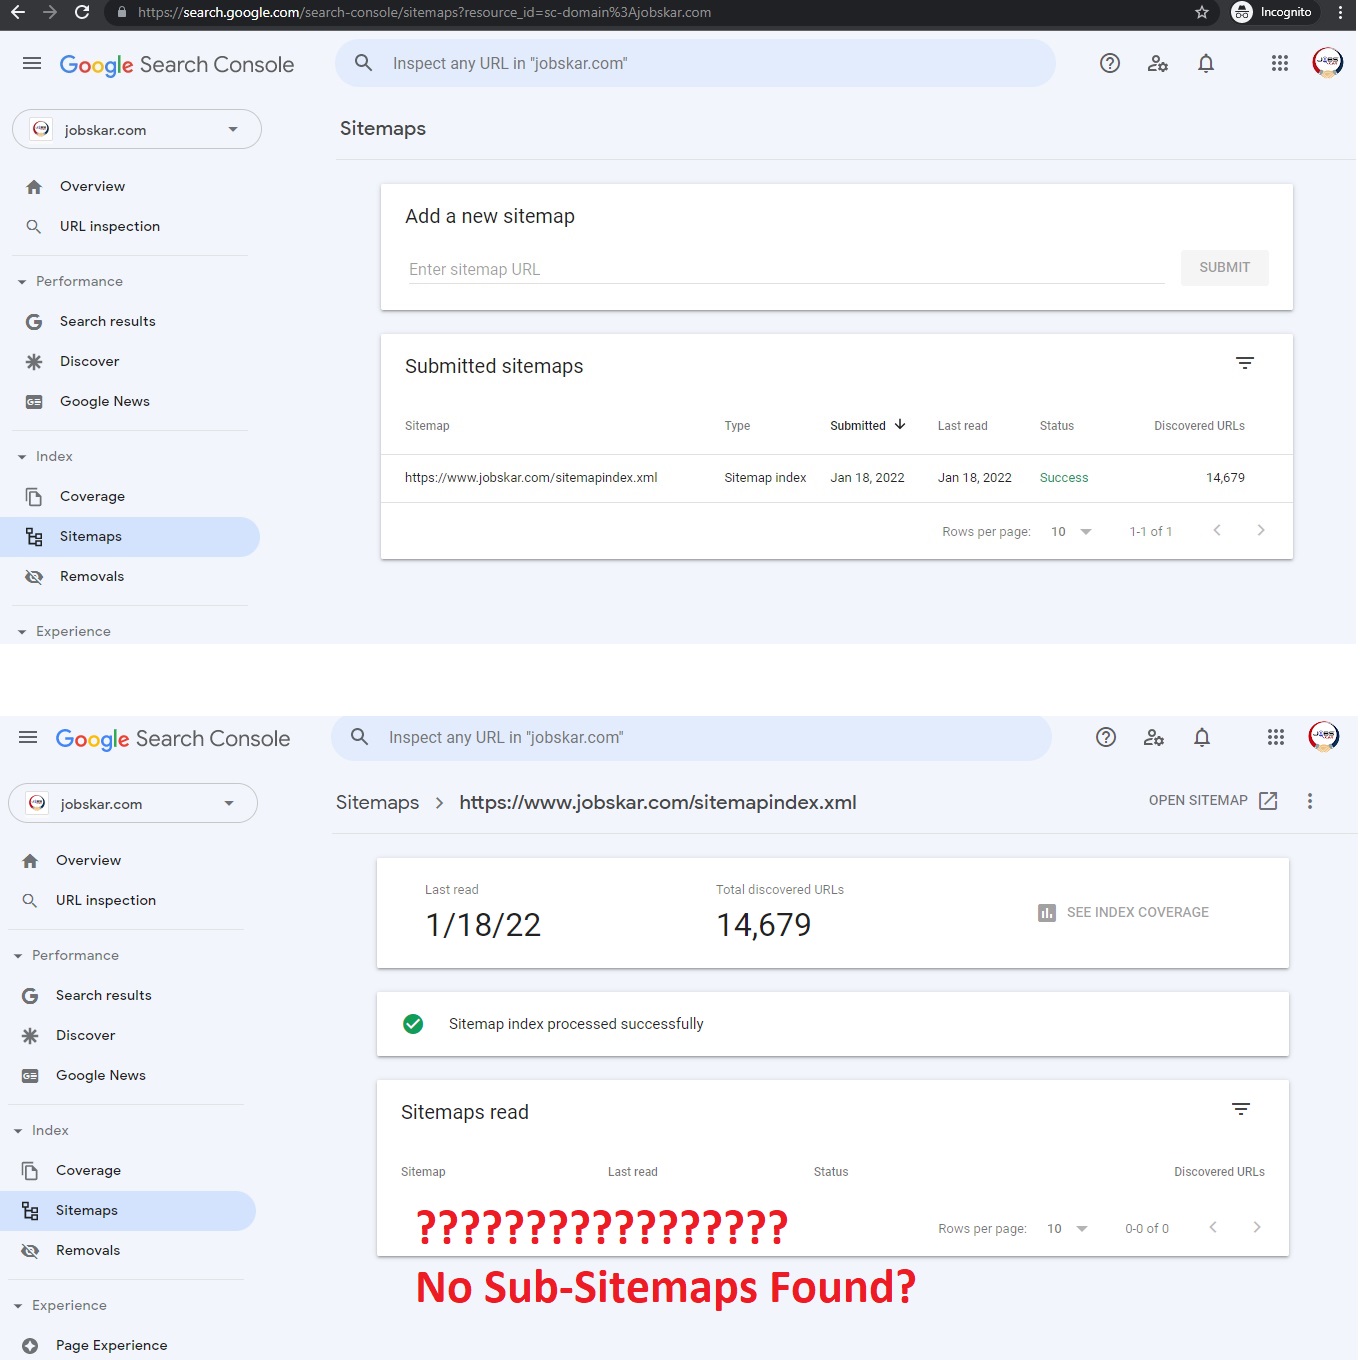Click the Incognito profile indicator
The height and width of the screenshot is (1360, 1364).
click(x=1272, y=12)
